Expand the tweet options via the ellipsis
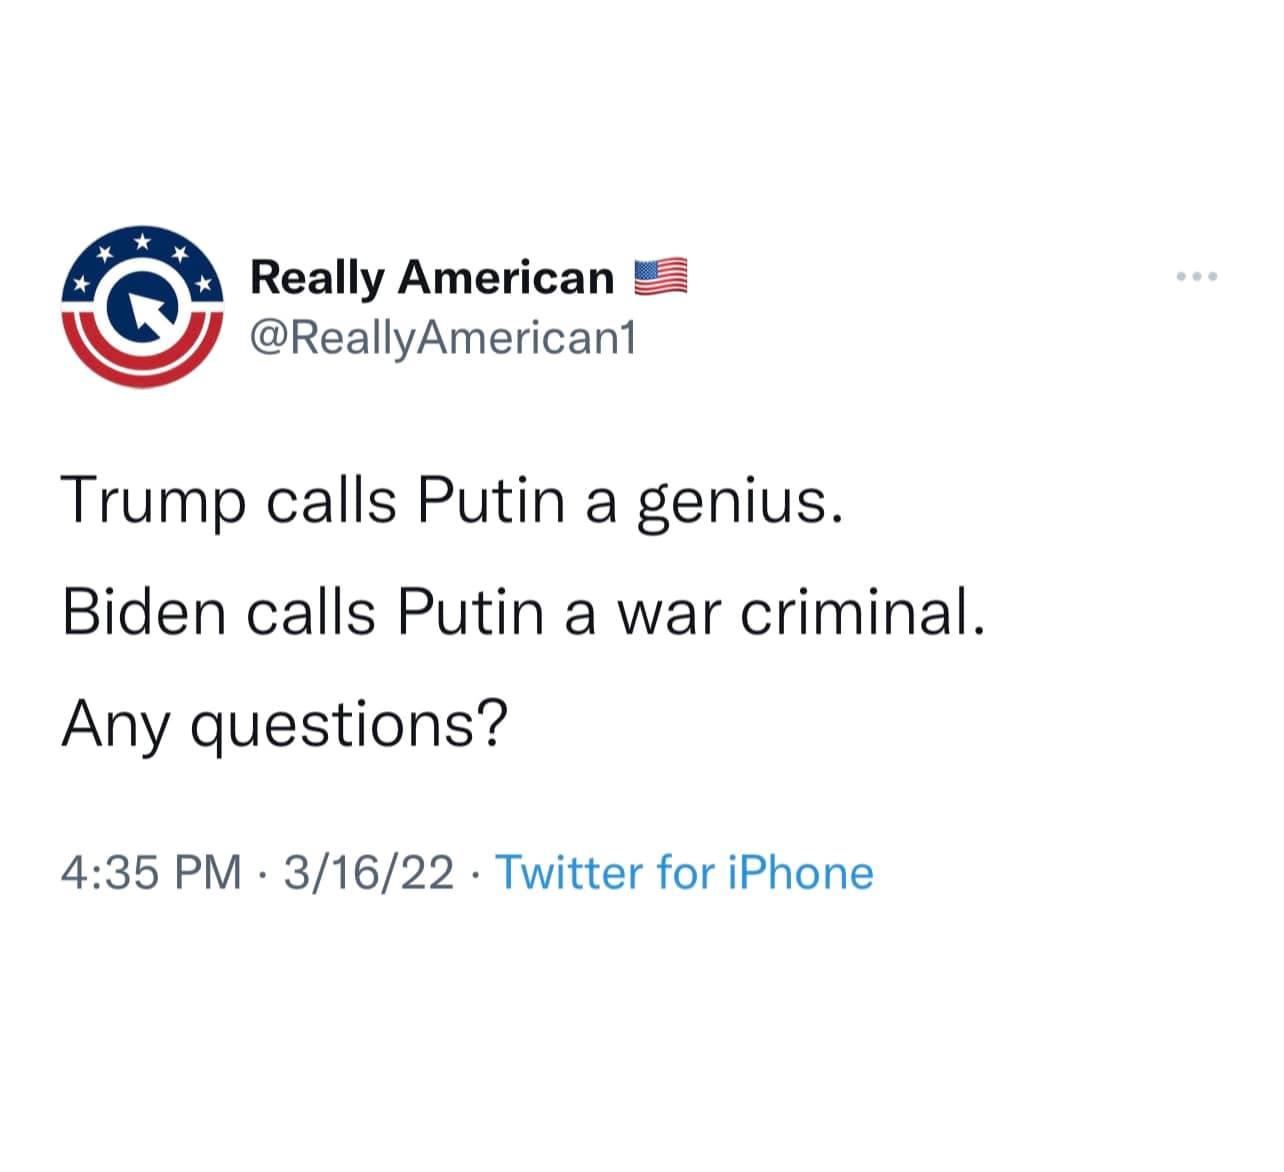 coord(1197,276)
